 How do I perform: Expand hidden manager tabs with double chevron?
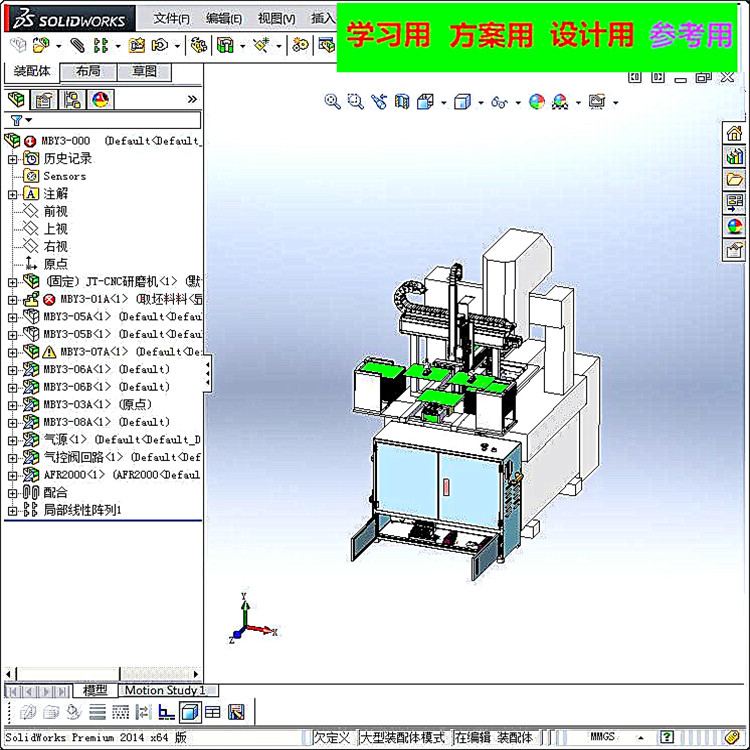(x=192, y=99)
